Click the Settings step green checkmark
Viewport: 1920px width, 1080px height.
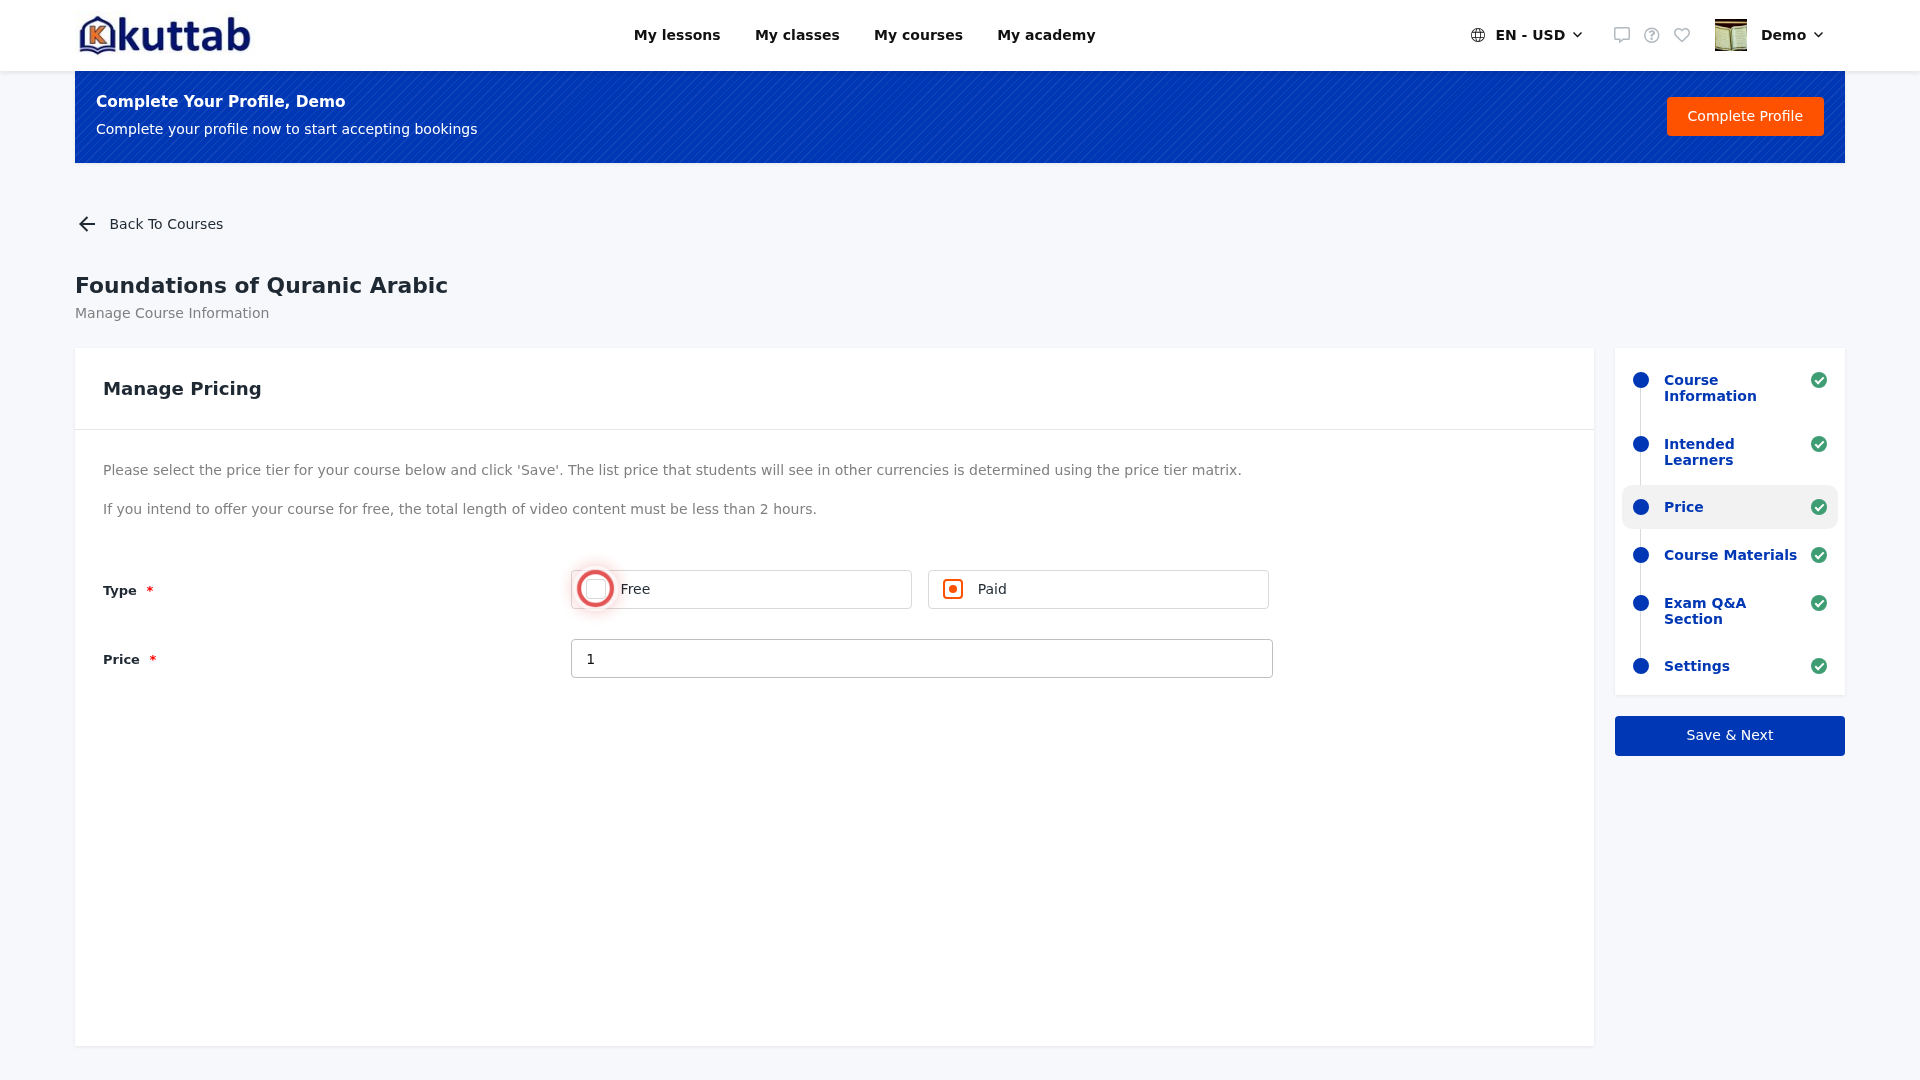[x=1819, y=666]
